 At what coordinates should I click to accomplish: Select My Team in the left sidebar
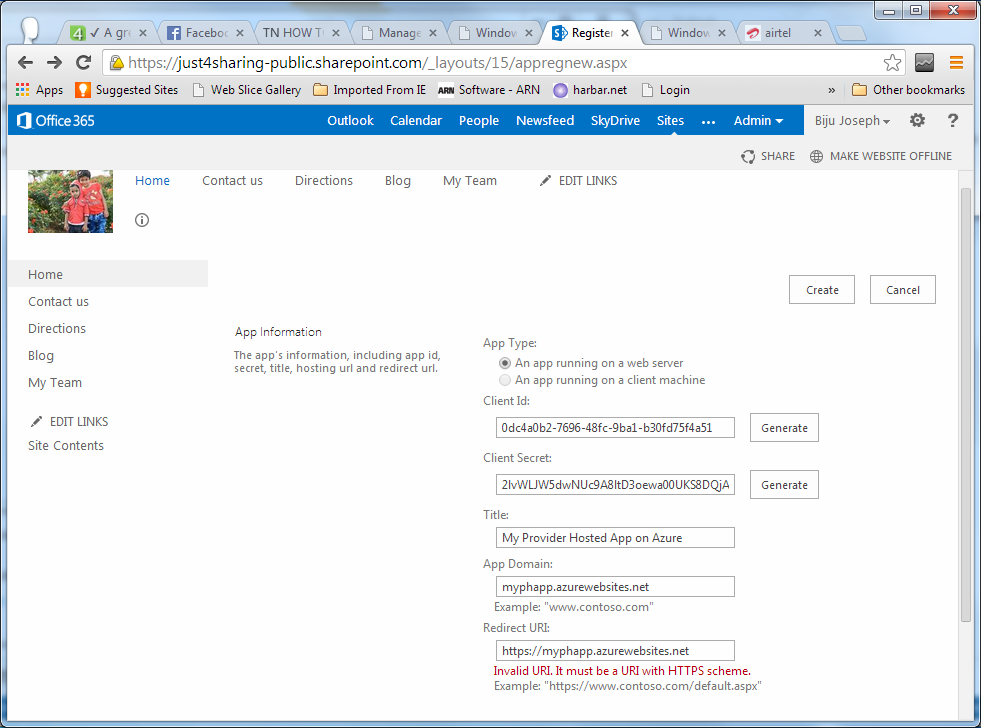pyautogui.click(x=55, y=382)
